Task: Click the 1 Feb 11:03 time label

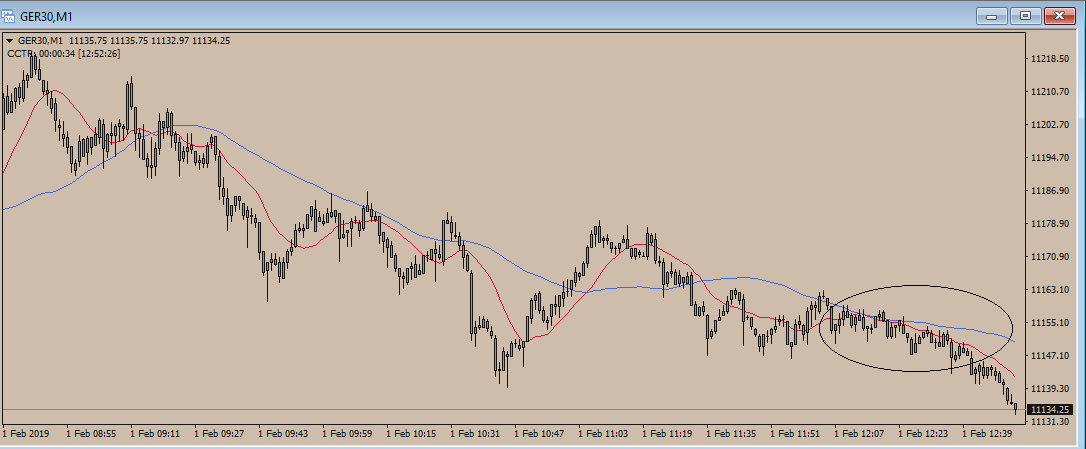Action: click(603, 434)
